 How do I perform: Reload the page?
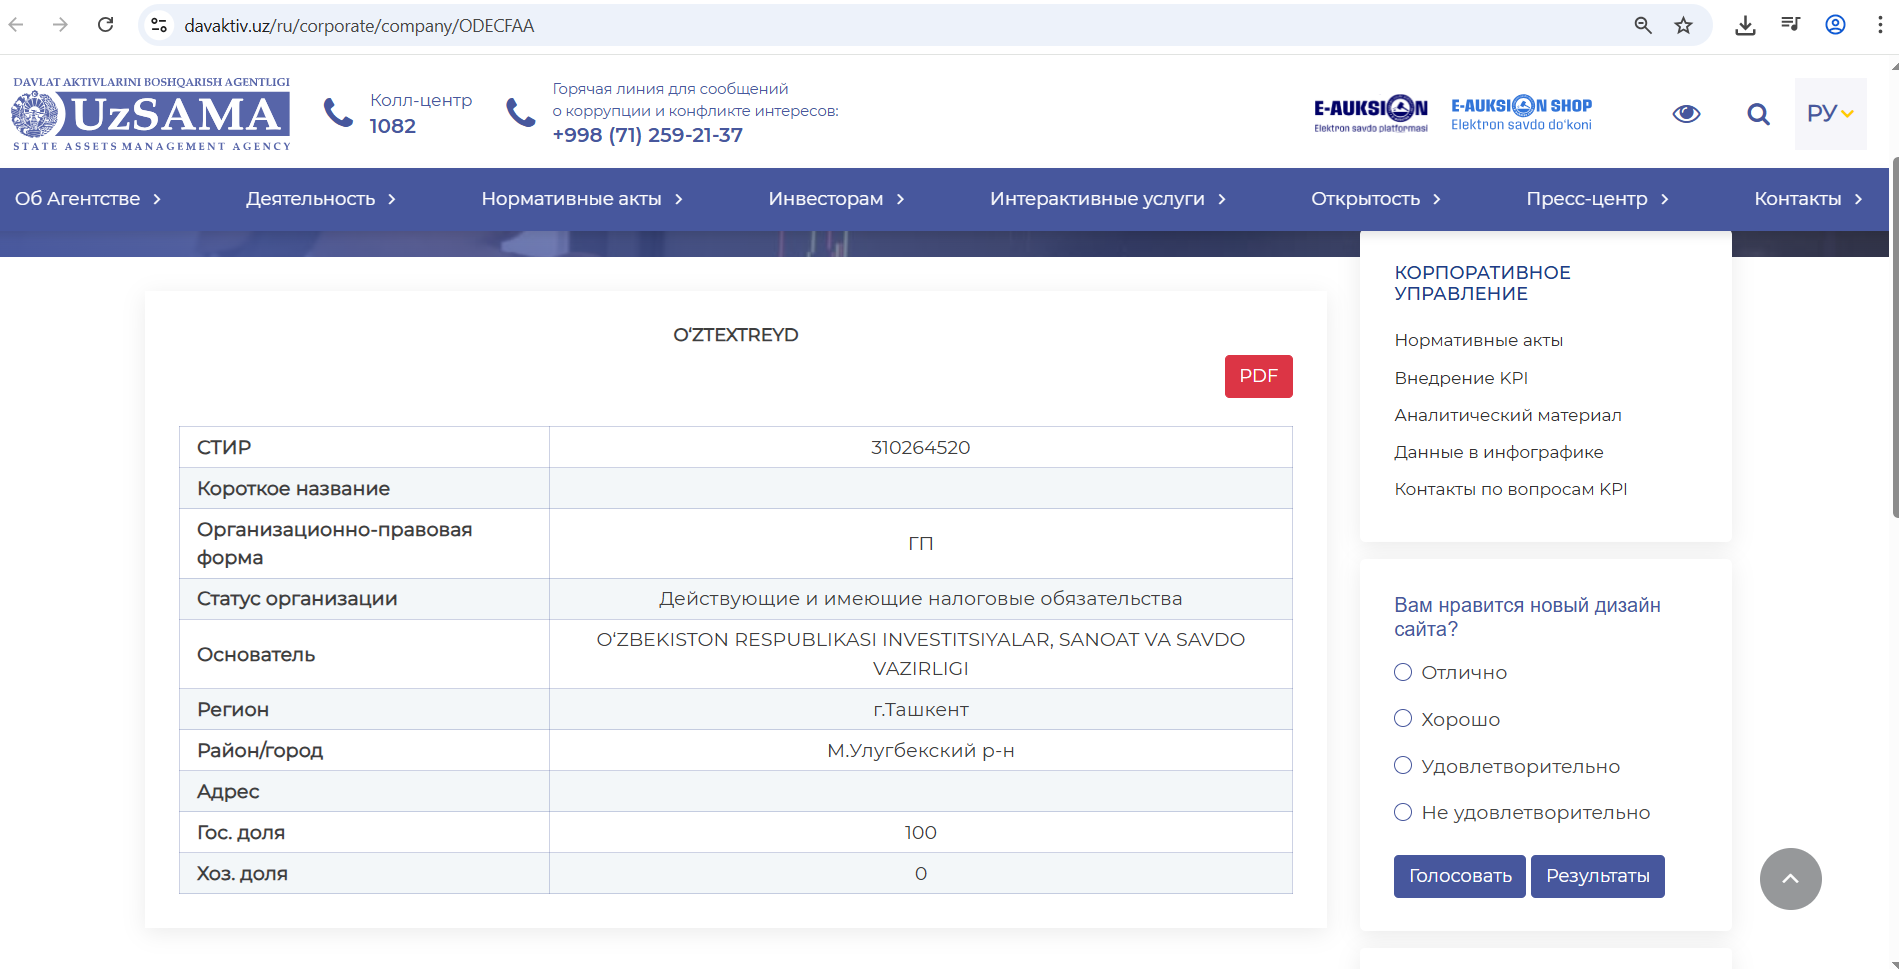pyautogui.click(x=105, y=26)
